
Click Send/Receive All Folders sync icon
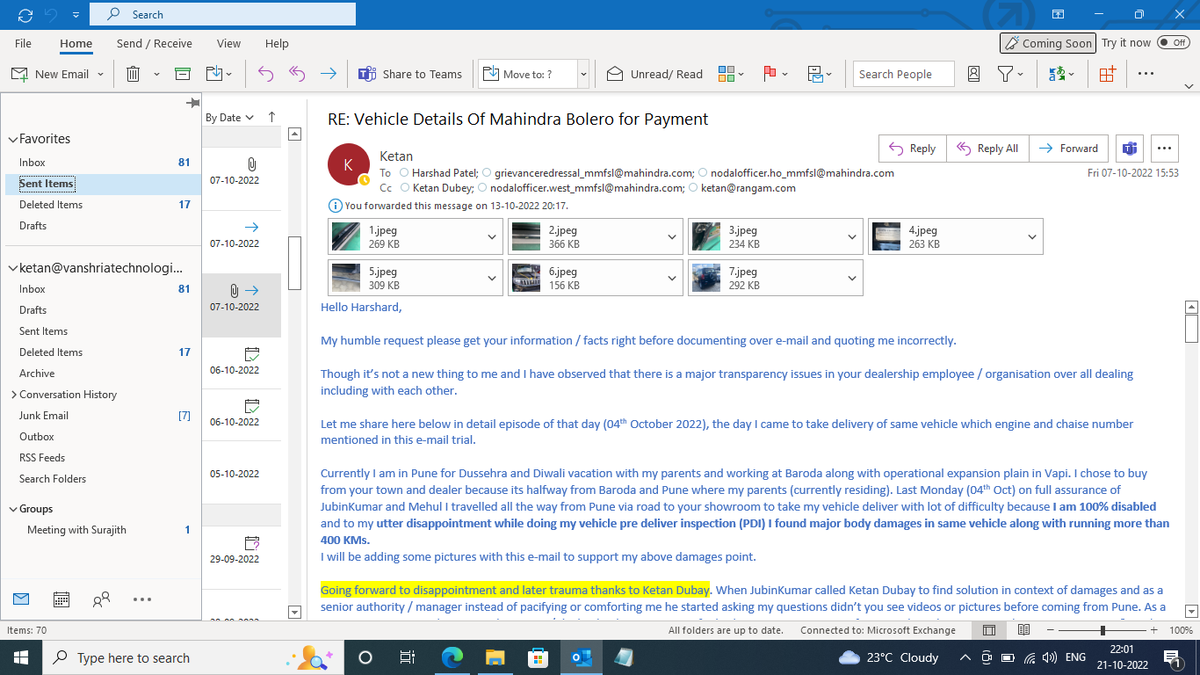[x=24, y=14]
